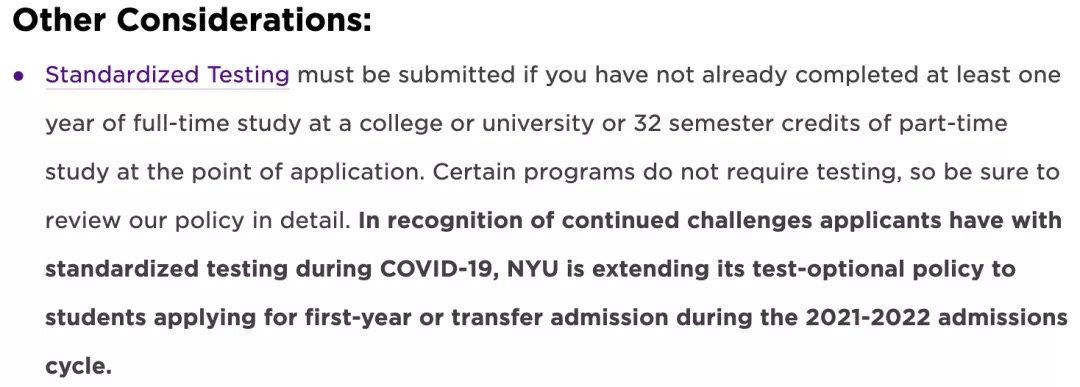The image size is (1080, 387).
Task: Click the purple bullet point marker
Action: [x=19, y=75]
